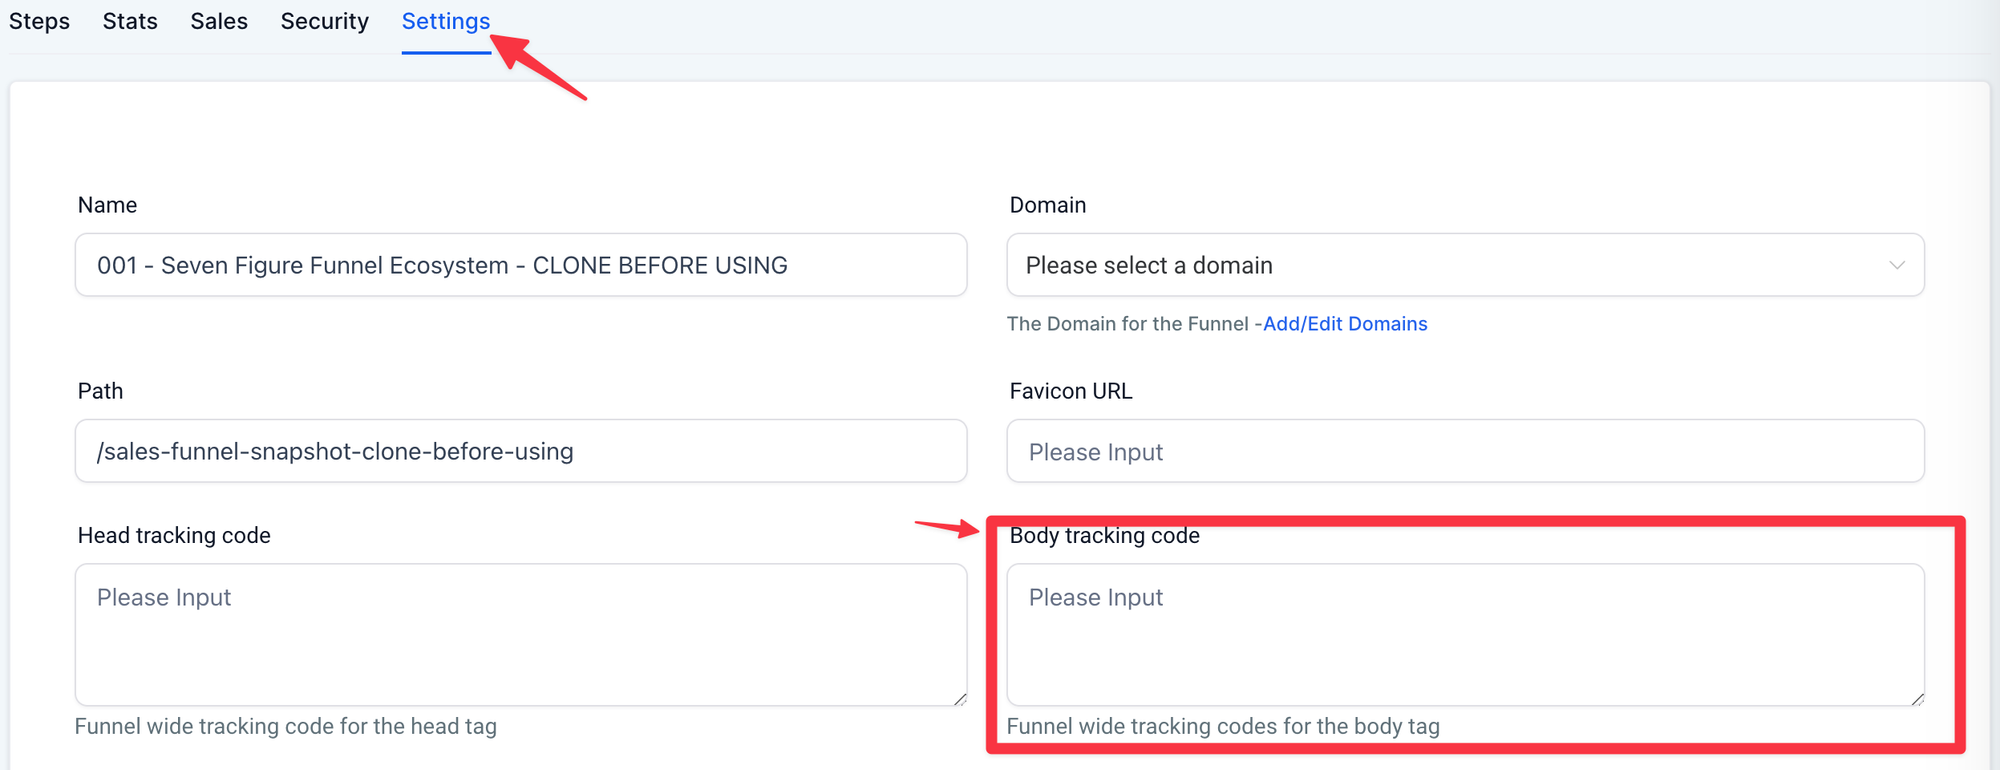Go to the Sales tab
This screenshot has height=770, width=2000.
(x=219, y=21)
